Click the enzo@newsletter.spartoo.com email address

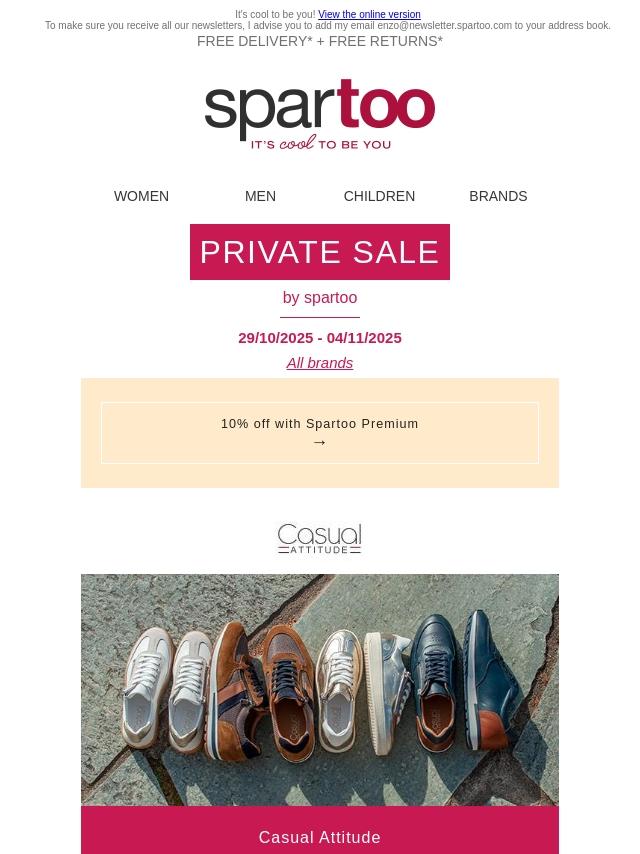(x=444, y=26)
